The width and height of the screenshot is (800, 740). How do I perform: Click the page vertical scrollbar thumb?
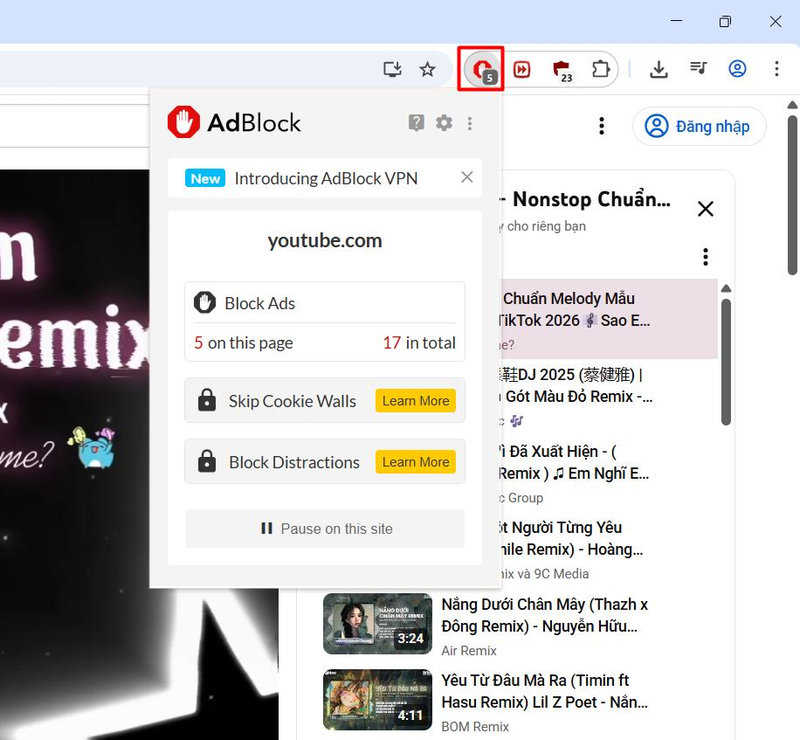click(792, 195)
